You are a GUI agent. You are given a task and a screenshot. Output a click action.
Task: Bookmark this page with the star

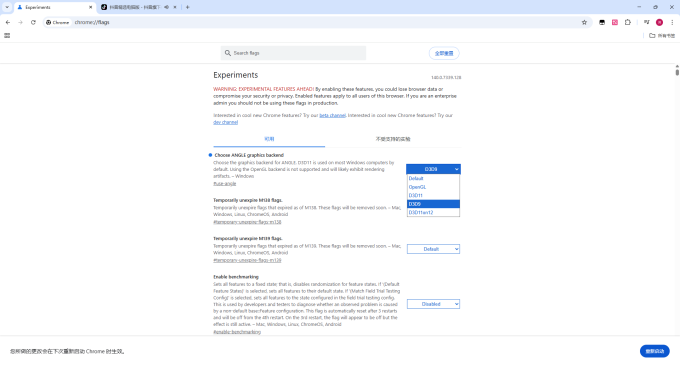click(584, 22)
